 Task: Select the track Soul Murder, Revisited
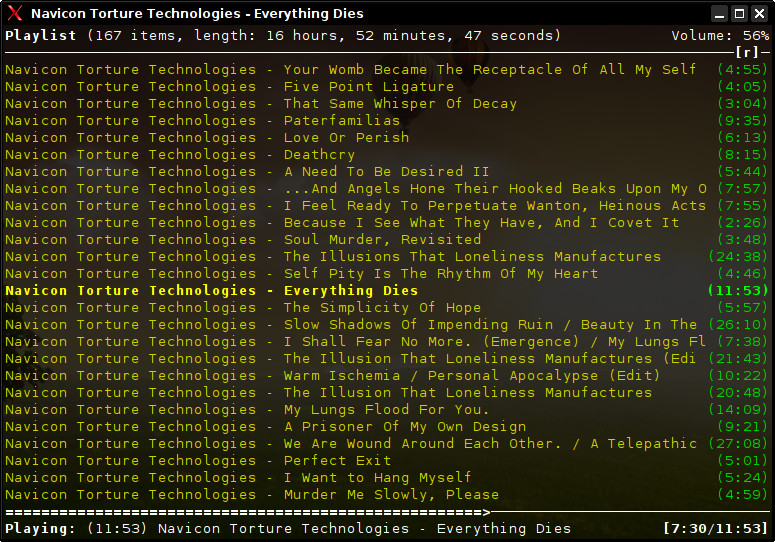(382, 240)
